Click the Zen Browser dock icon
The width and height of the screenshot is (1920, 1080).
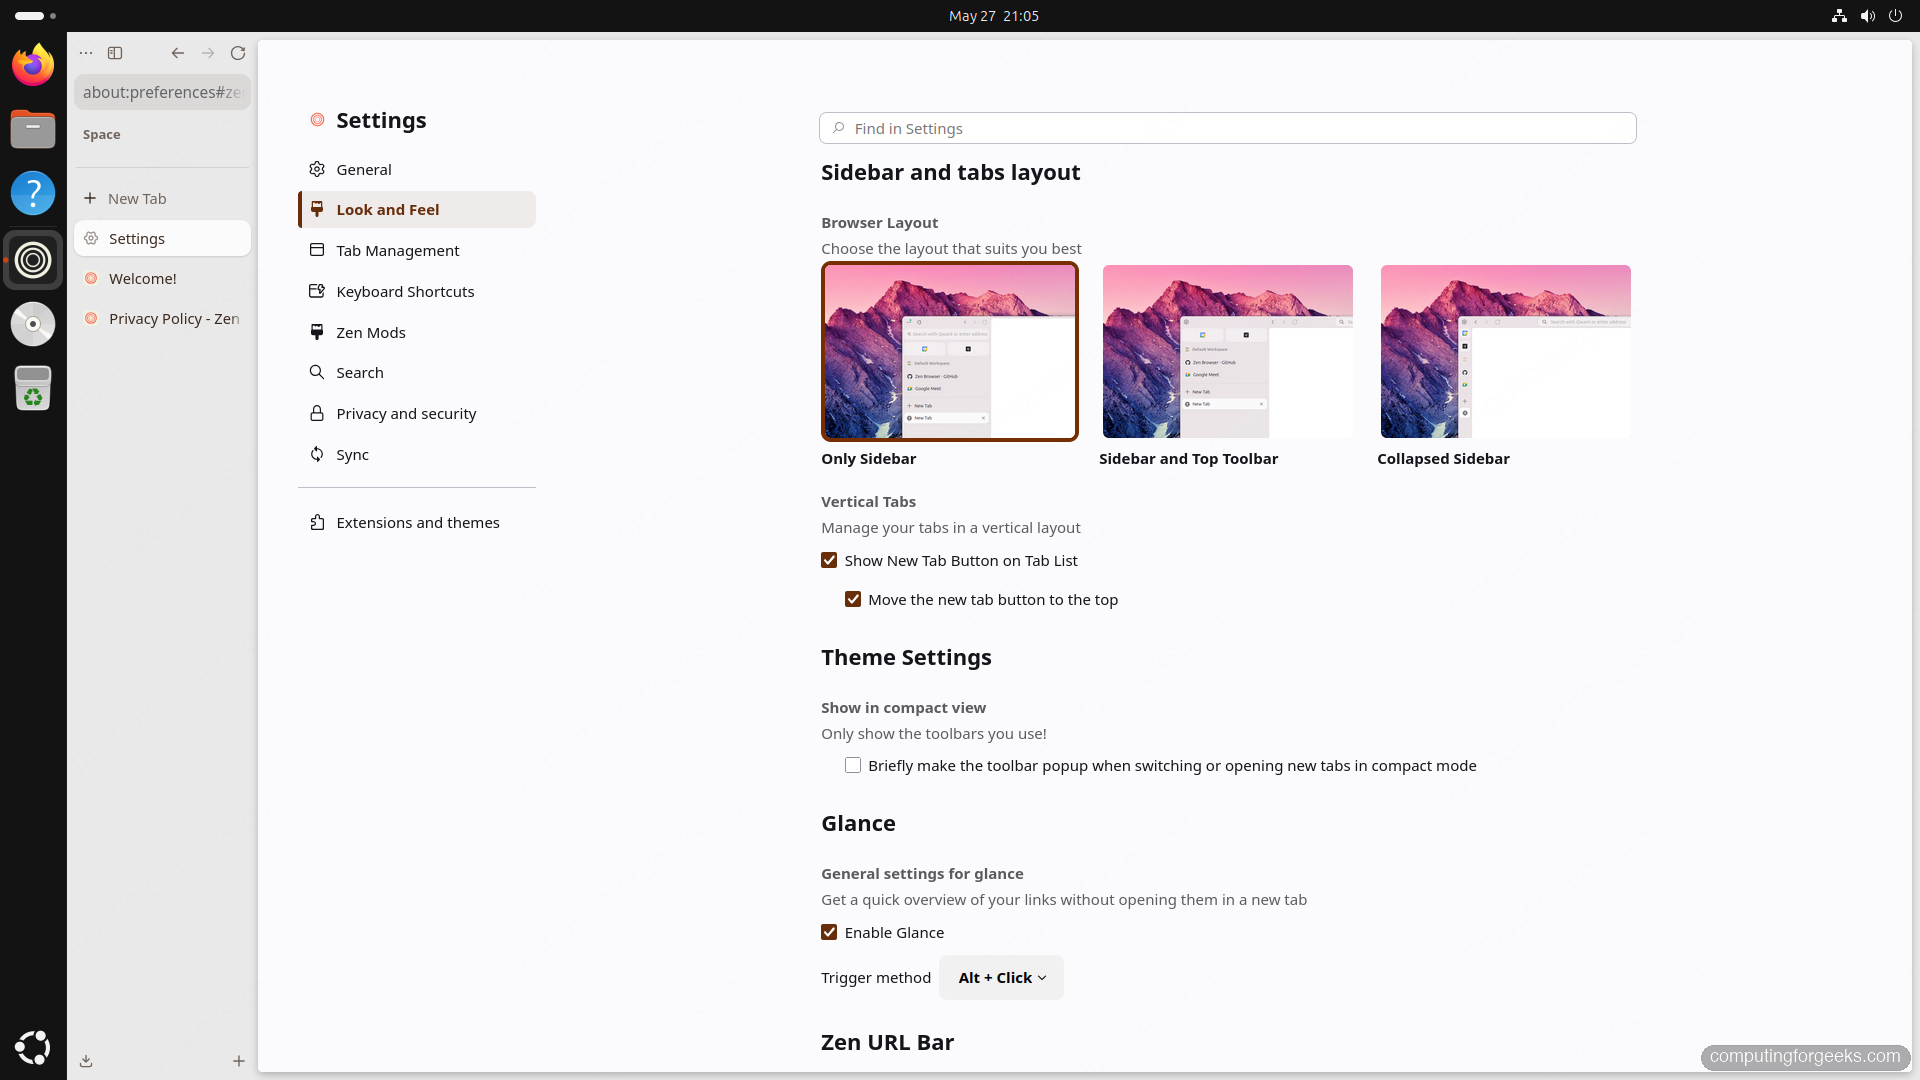click(x=33, y=260)
